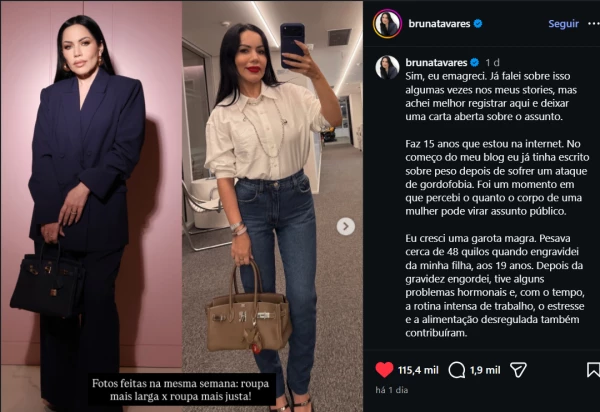The height and width of the screenshot is (412, 600).
Task: Open the 1,9 mil comments count
Action: (485, 370)
